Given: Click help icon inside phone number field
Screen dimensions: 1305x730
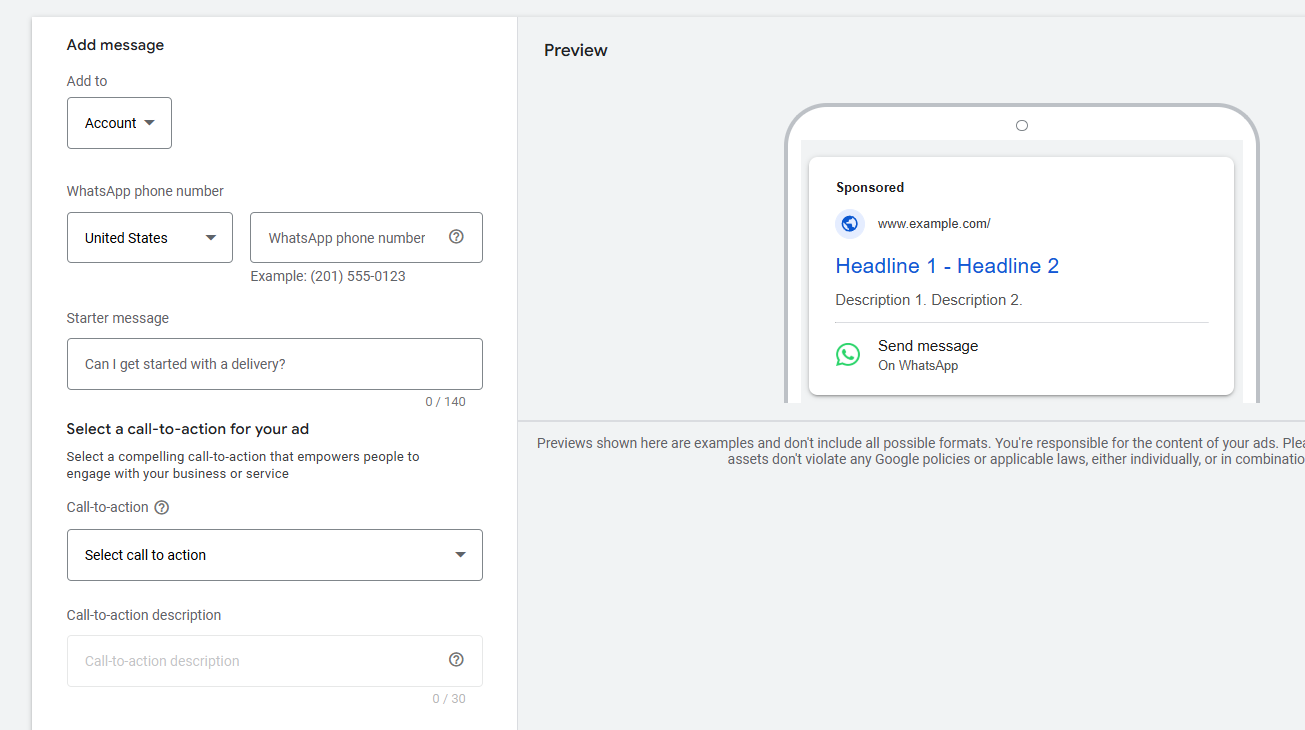Looking at the screenshot, I should [x=456, y=237].
